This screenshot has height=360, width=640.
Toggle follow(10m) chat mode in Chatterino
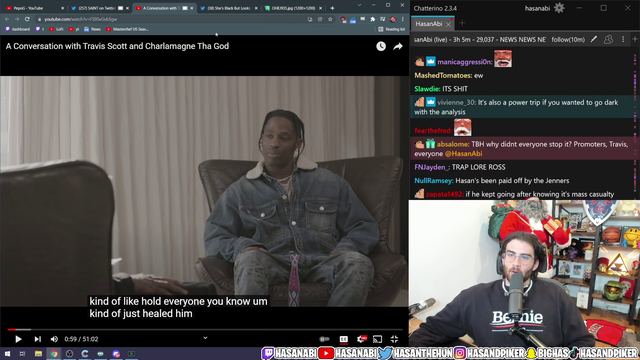click(568, 40)
